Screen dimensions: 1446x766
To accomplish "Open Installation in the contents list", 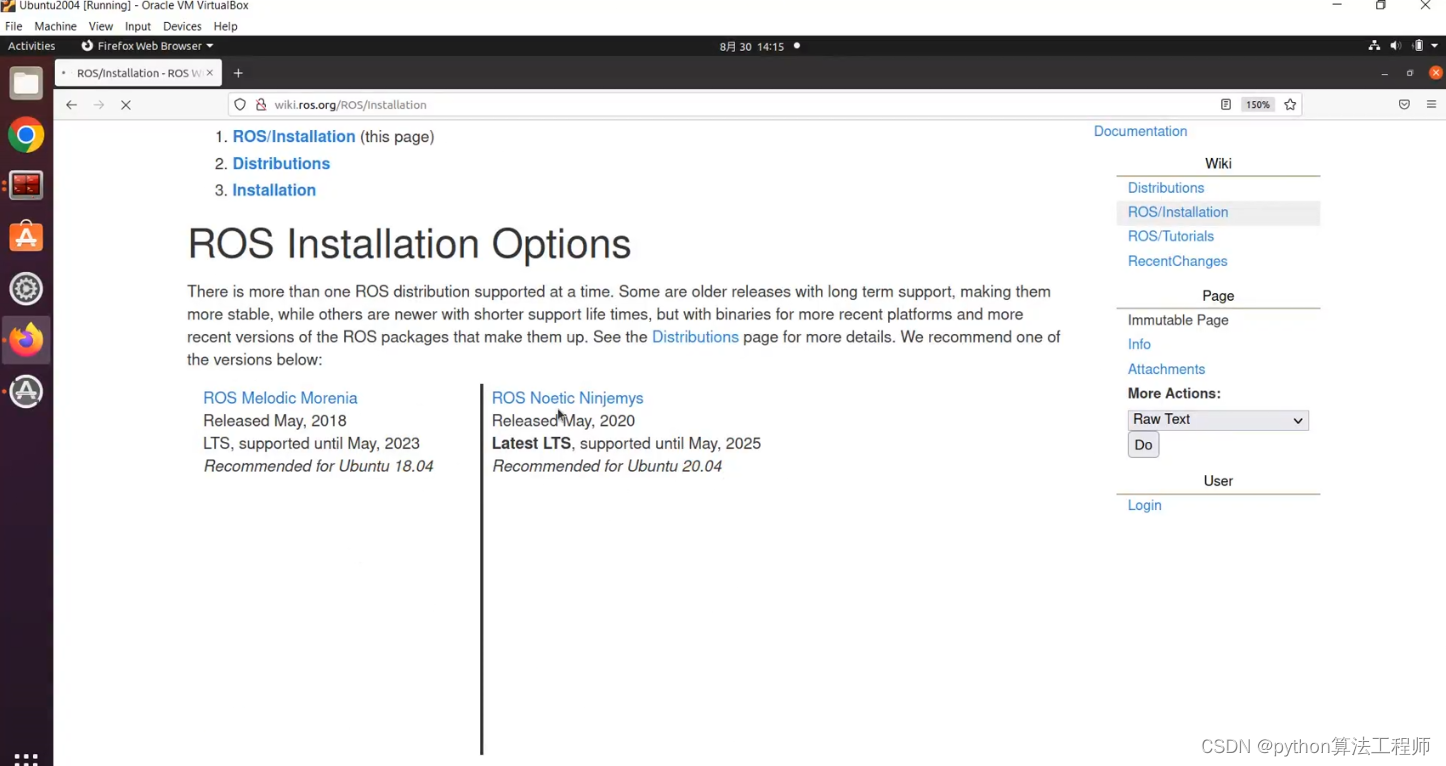I will click(274, 190).
